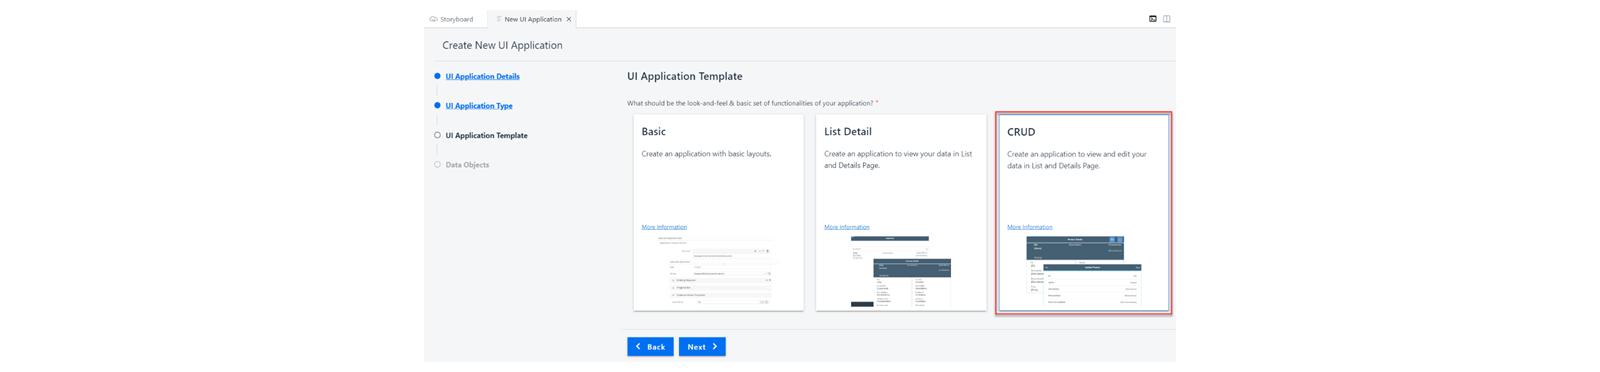1600x372 pixels.
Task: Click the split editor icon at top right
Action: (x=1167, y=19)
